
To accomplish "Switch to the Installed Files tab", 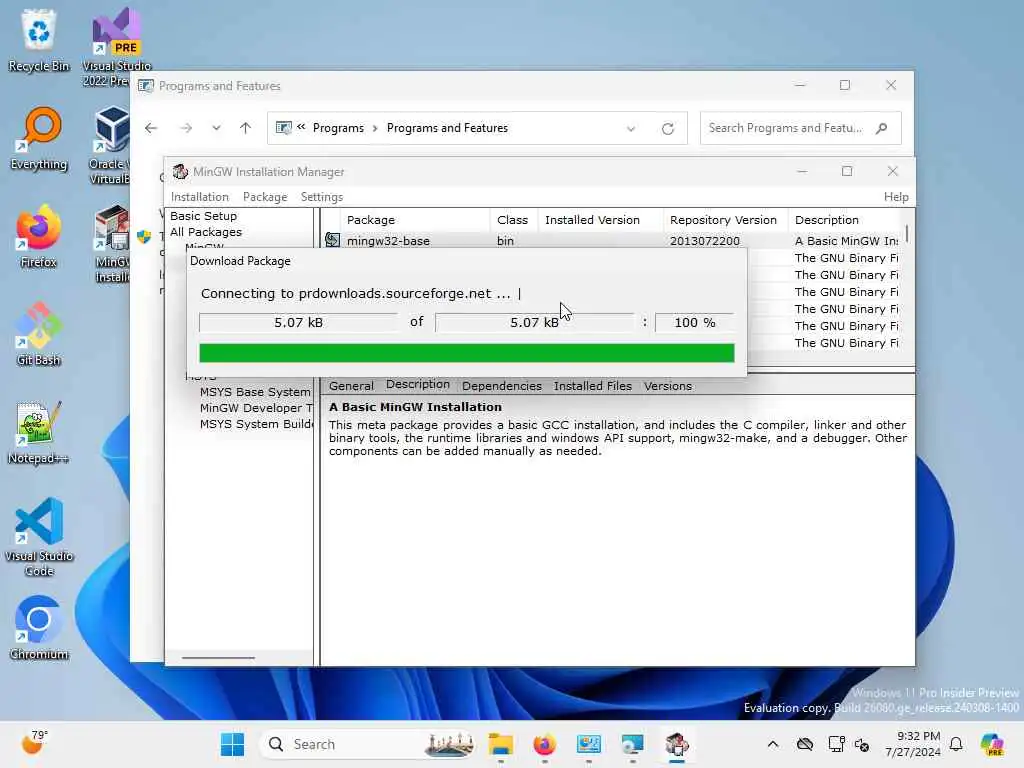I will pyautogui.click(x=593, y=386).
